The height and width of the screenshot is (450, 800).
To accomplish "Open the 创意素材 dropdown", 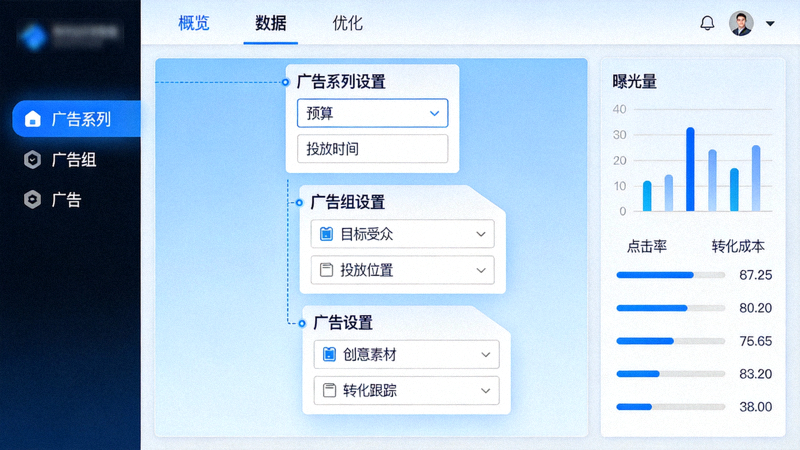I will pos(407,355).
